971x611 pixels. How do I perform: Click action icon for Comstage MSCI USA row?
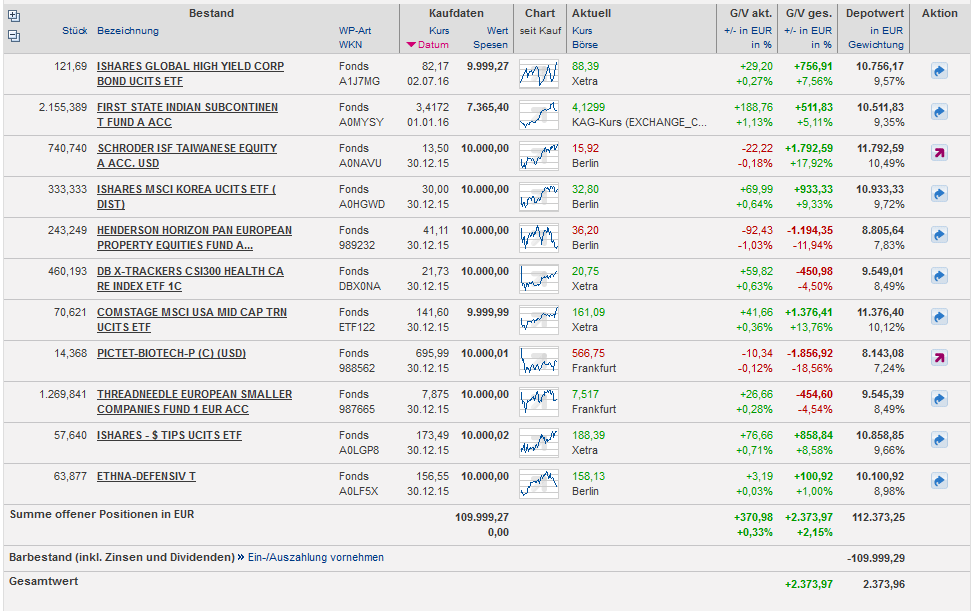click(x=939, y=318)
